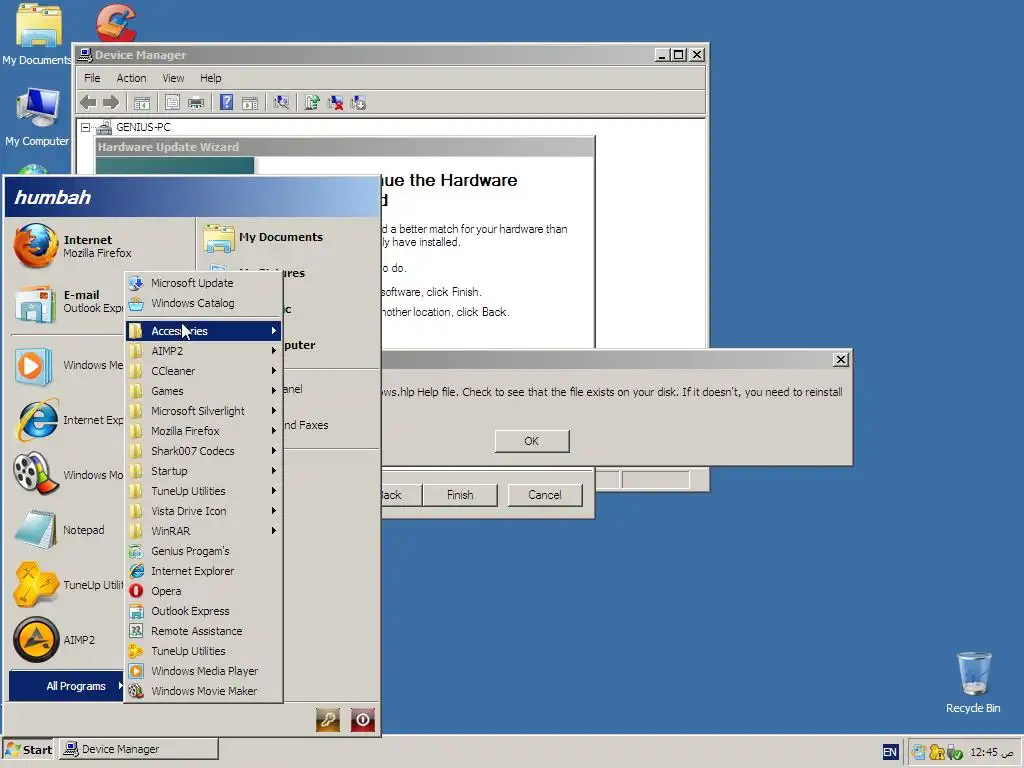Open Outlook Express E-mail entry in Start menu

[x=68, y=302]
